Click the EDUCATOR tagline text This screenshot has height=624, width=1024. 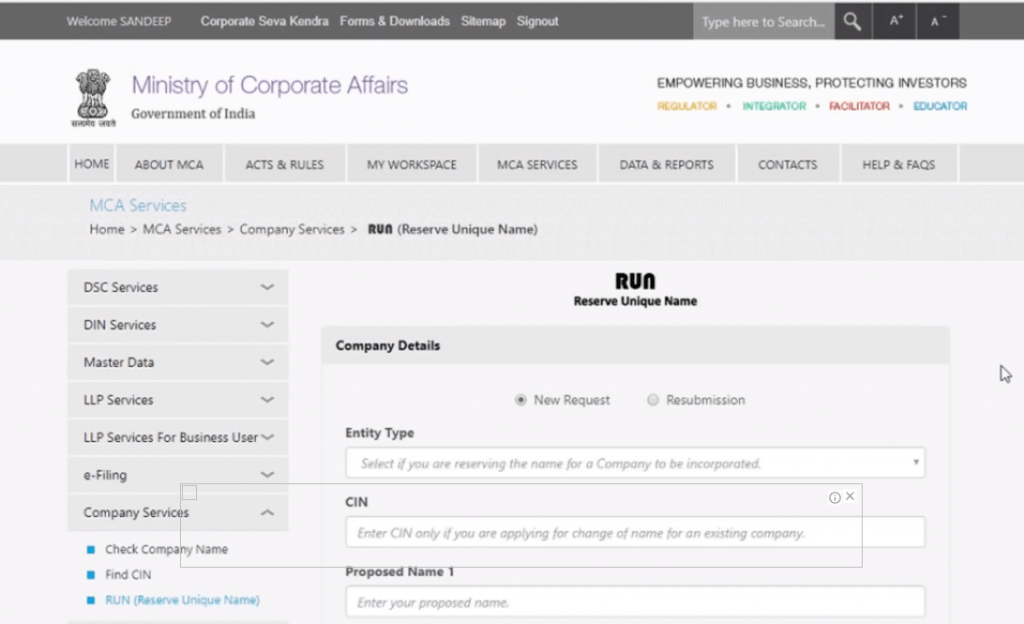(940, 106)
